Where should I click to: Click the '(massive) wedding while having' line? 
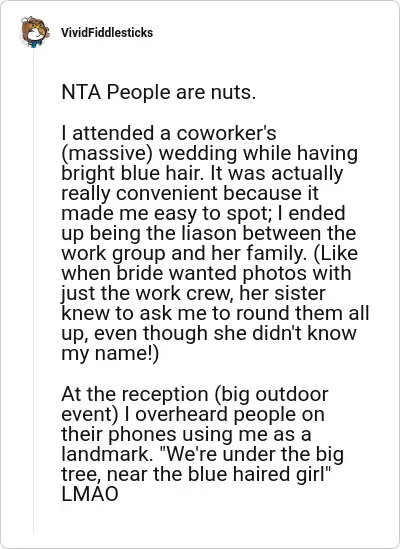209,154
